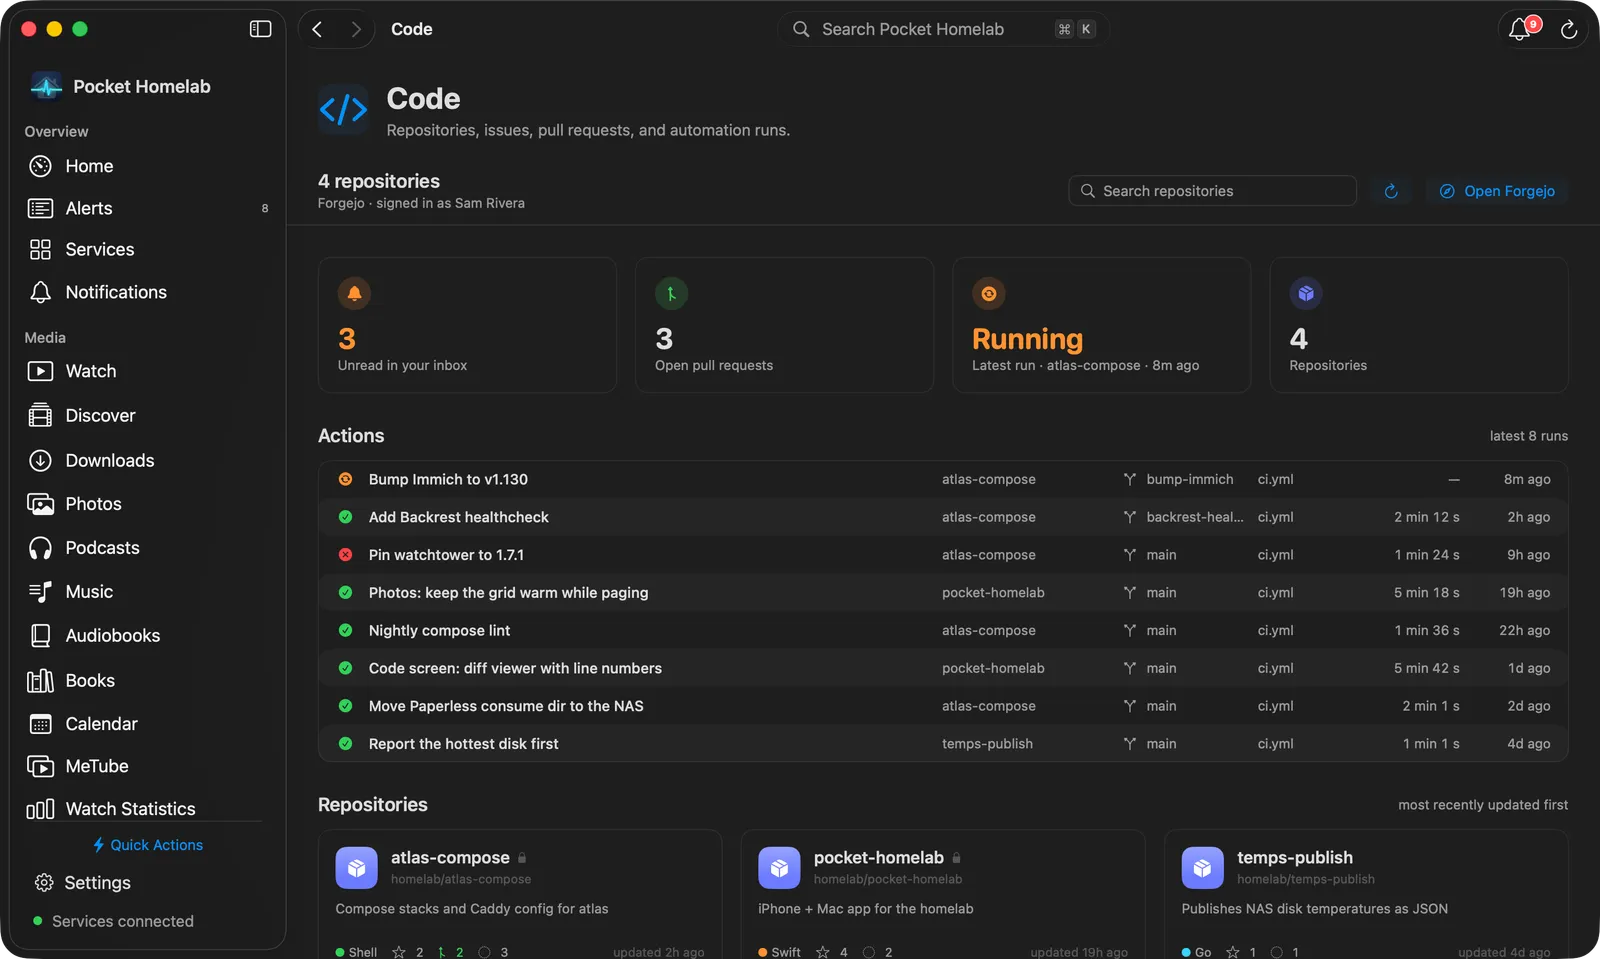The image size is (1600, 959).
Task: Open Code screen: diff viewer run
Action: tap(943, 668)
